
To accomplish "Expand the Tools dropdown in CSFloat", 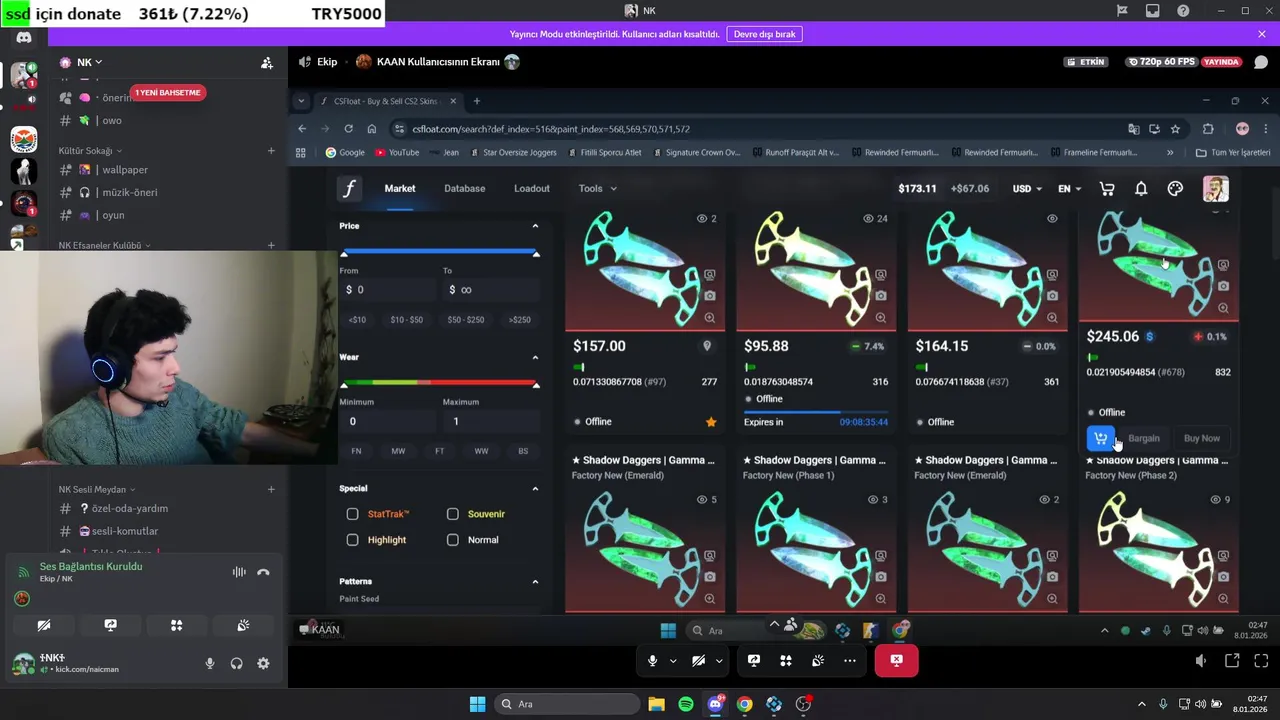I will pyautogui.click(x=597, y=188).
